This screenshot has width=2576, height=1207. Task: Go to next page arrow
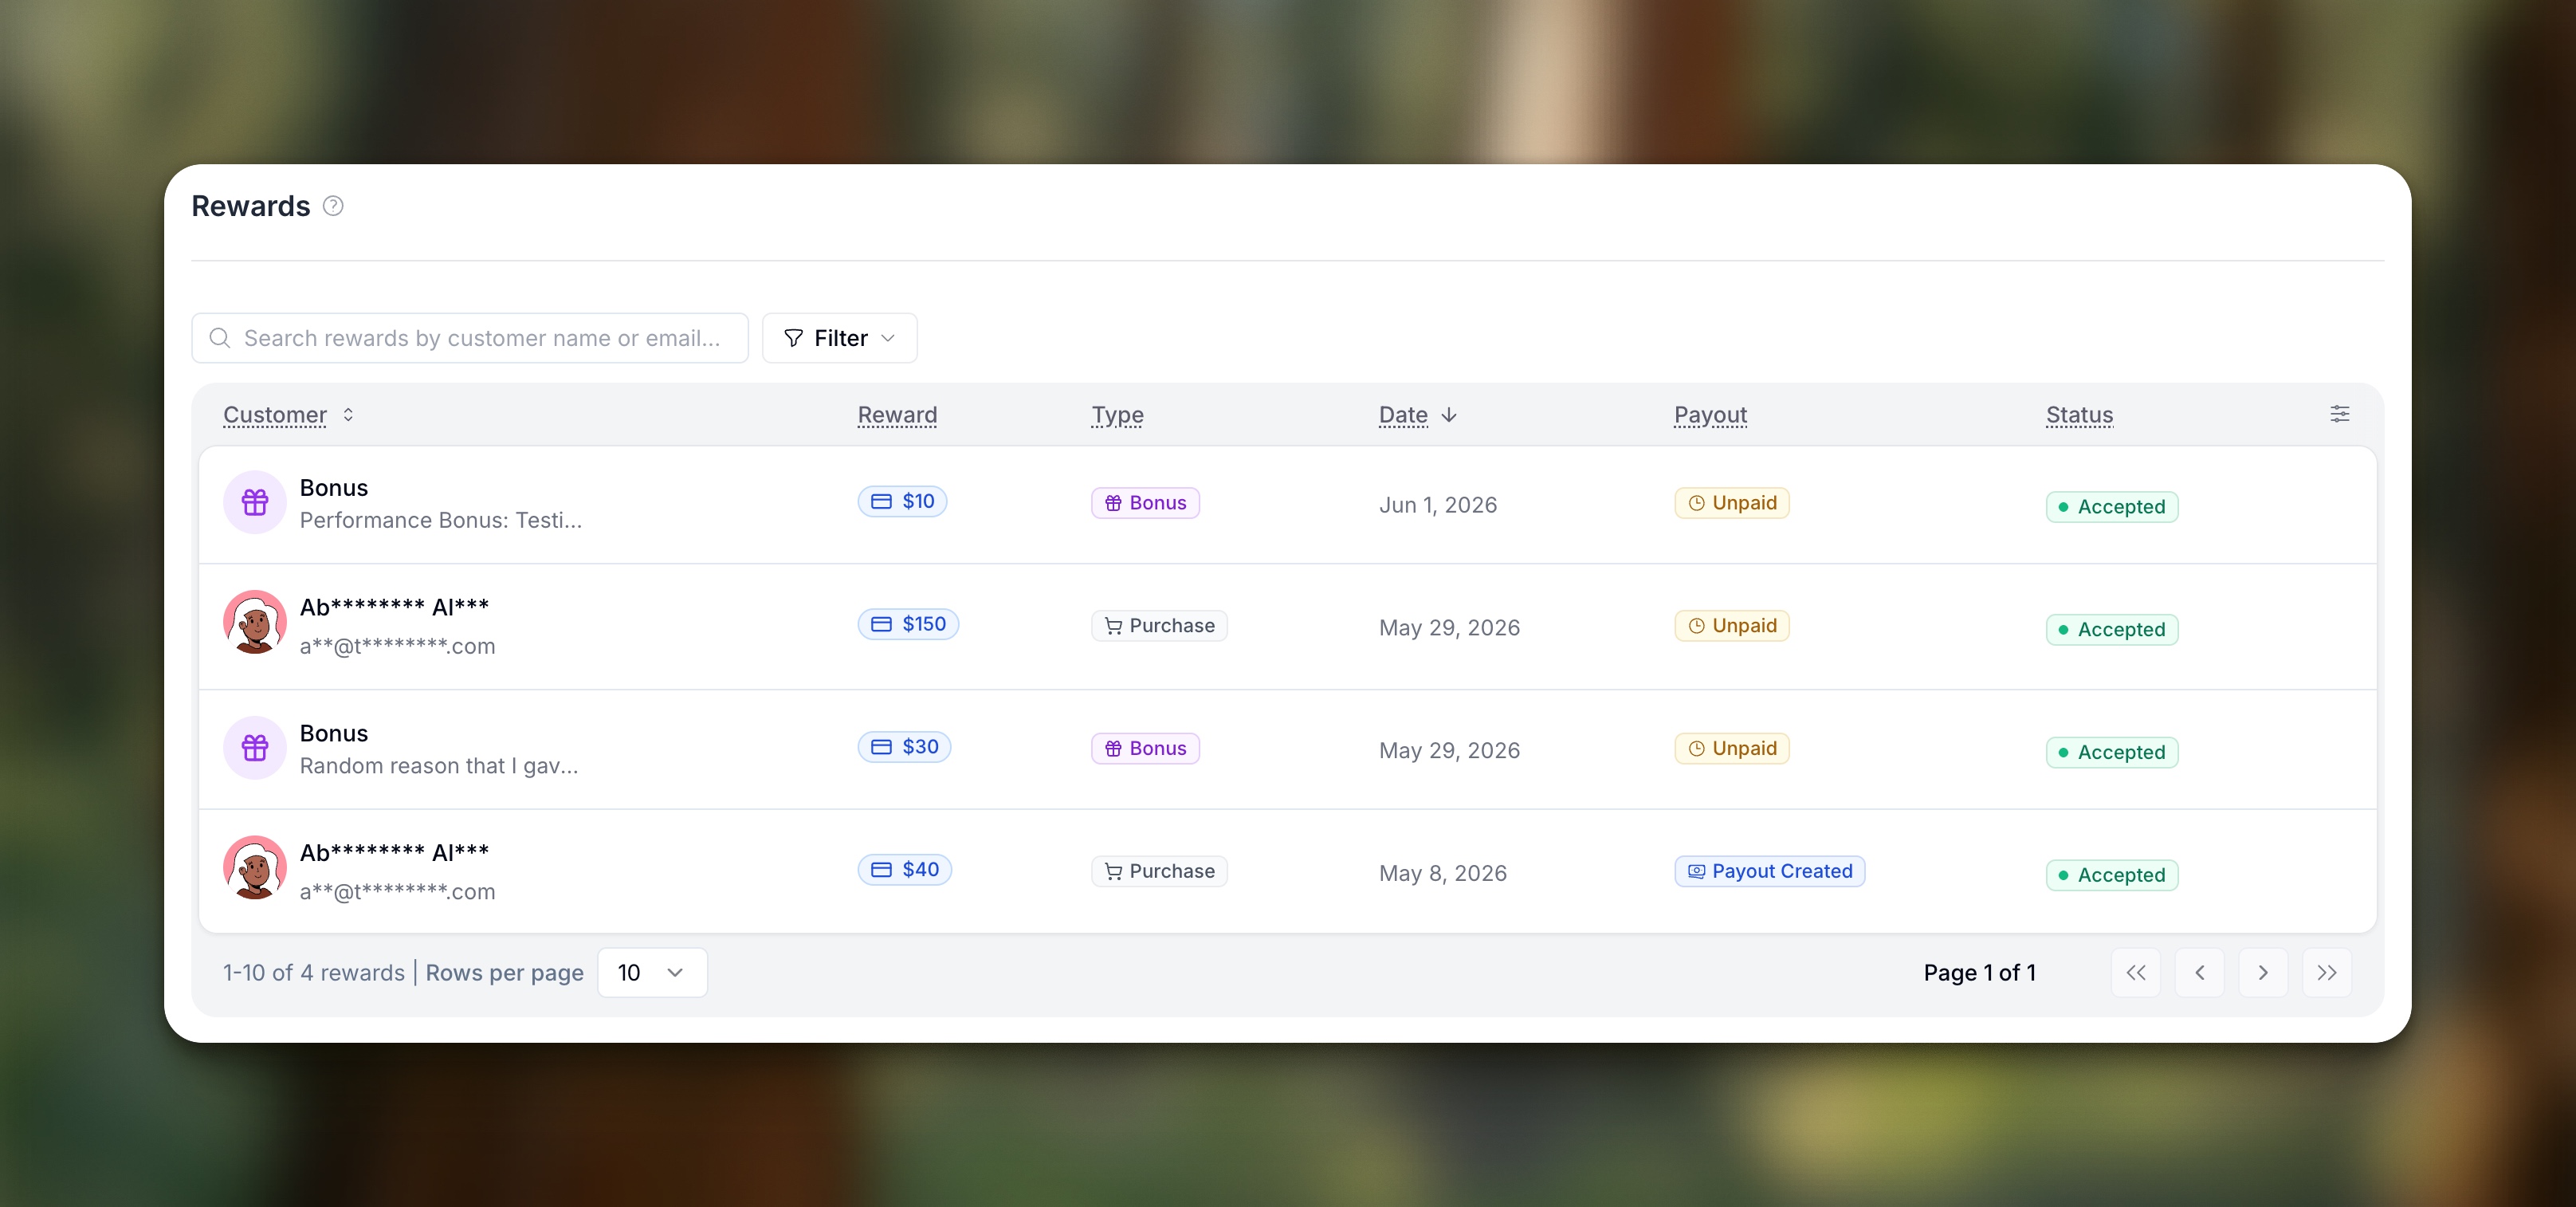2263,973
